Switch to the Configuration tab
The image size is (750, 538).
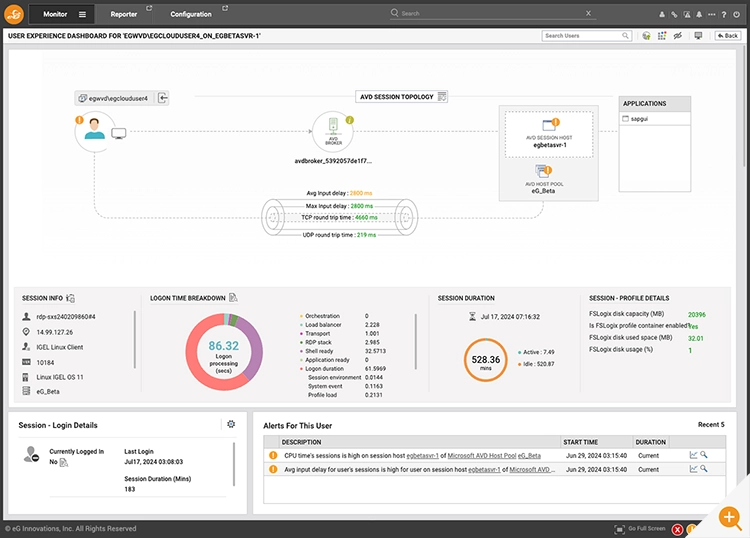(x=191, y=14)
